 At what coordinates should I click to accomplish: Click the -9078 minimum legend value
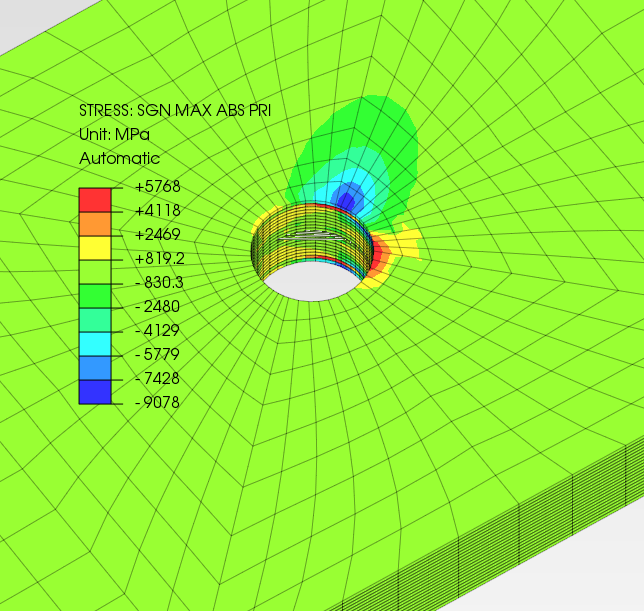tap(157, 402)
